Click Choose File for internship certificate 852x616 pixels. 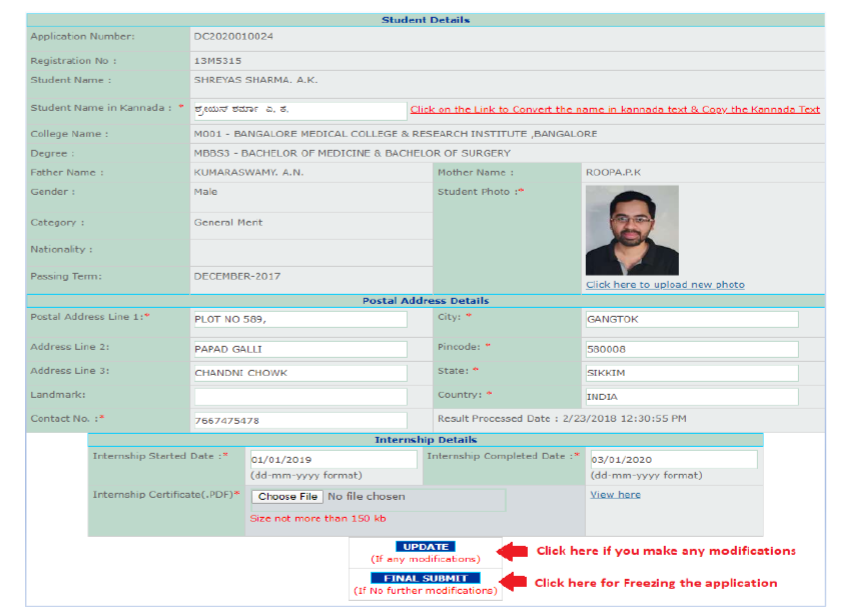pos(287,496)
